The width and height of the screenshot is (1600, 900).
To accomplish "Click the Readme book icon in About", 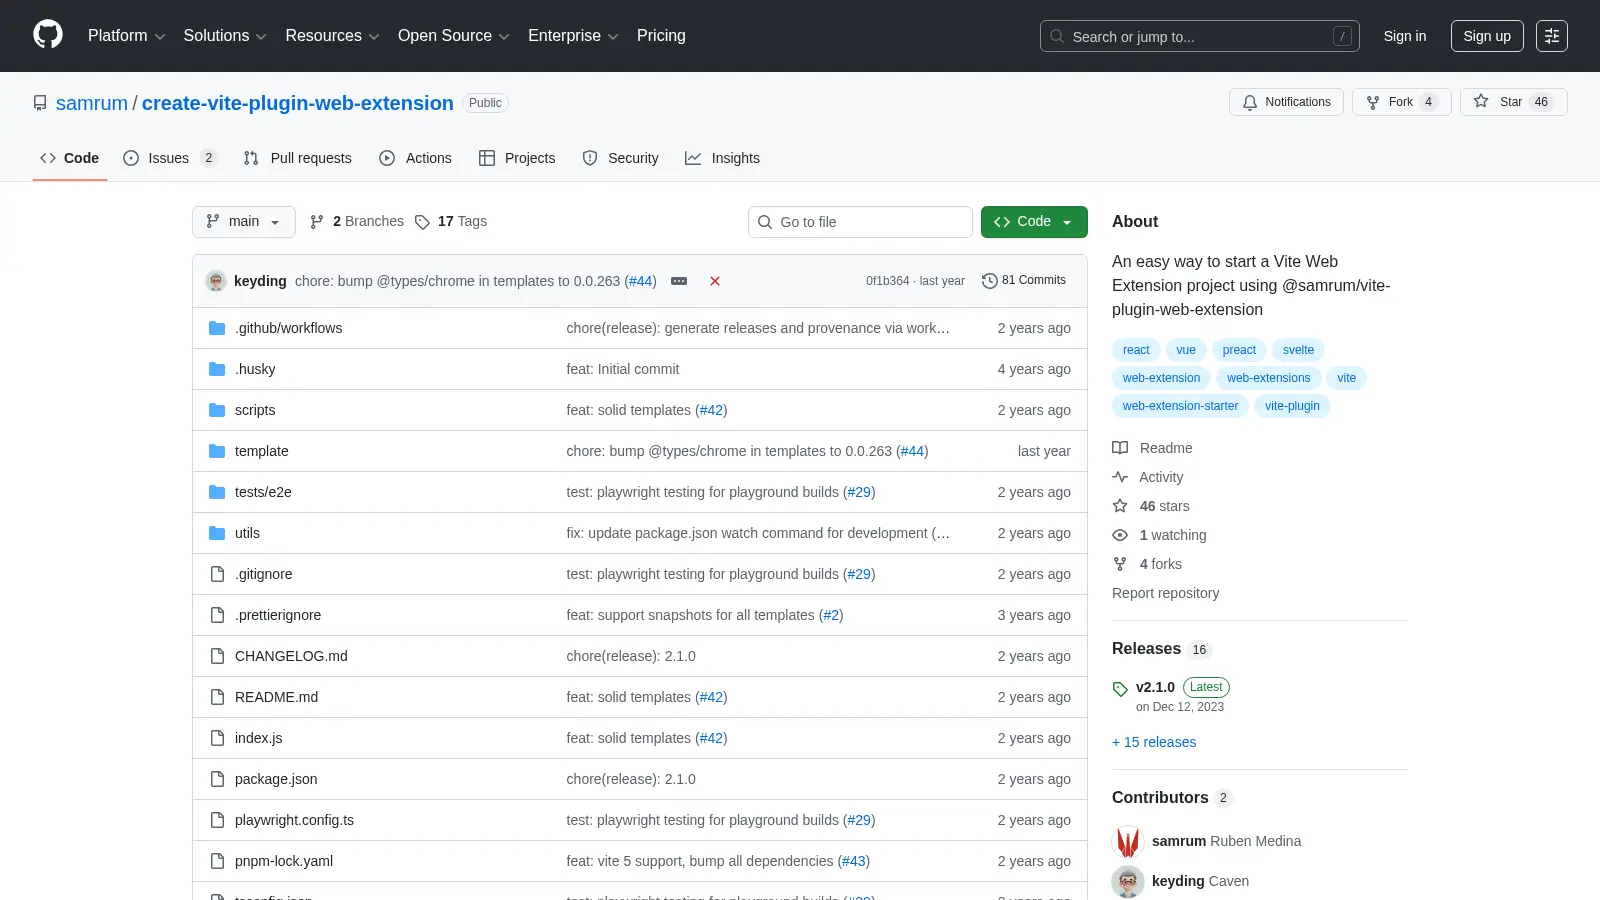I will coord(1120,448).
